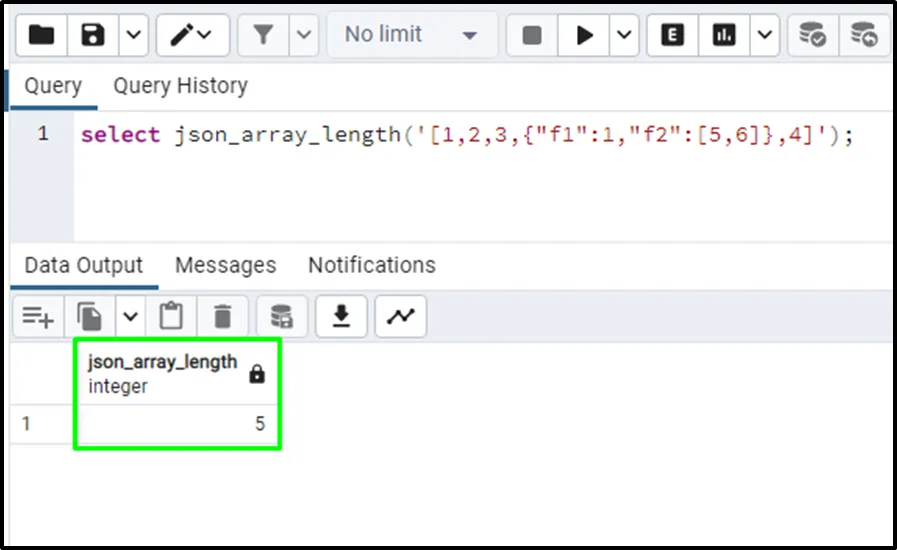This screenshot has width=897, height=550.
Task: Expand the Execute options dropdown arrow
Action: [624, 35]
